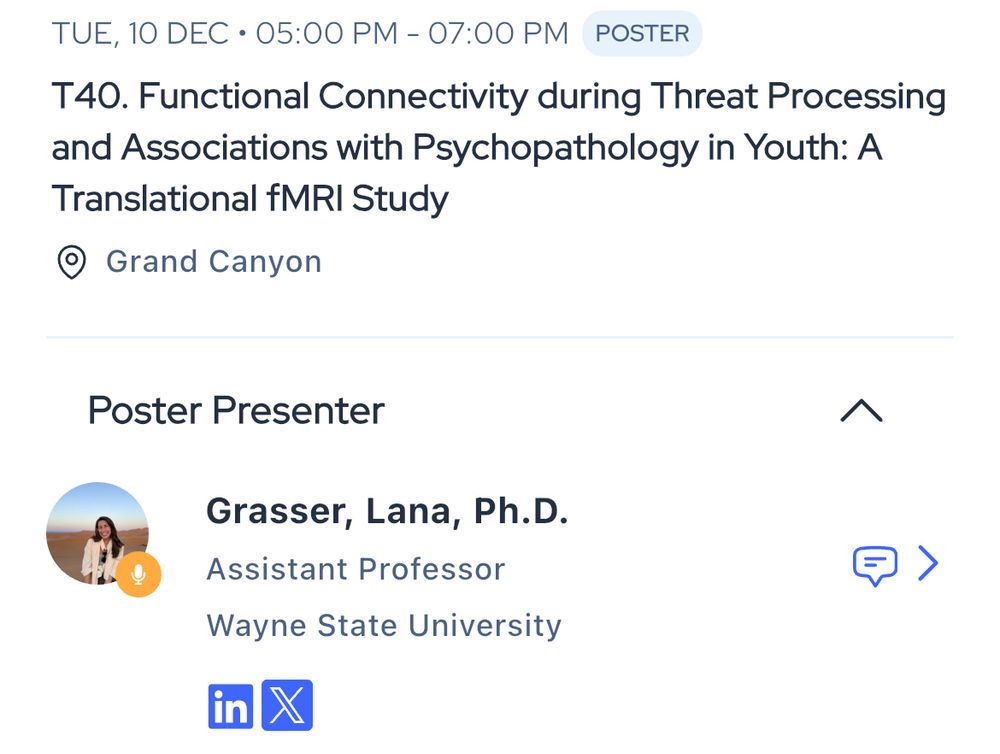
Task: Click the Assistant Professor job title
Action: (356, 569)
